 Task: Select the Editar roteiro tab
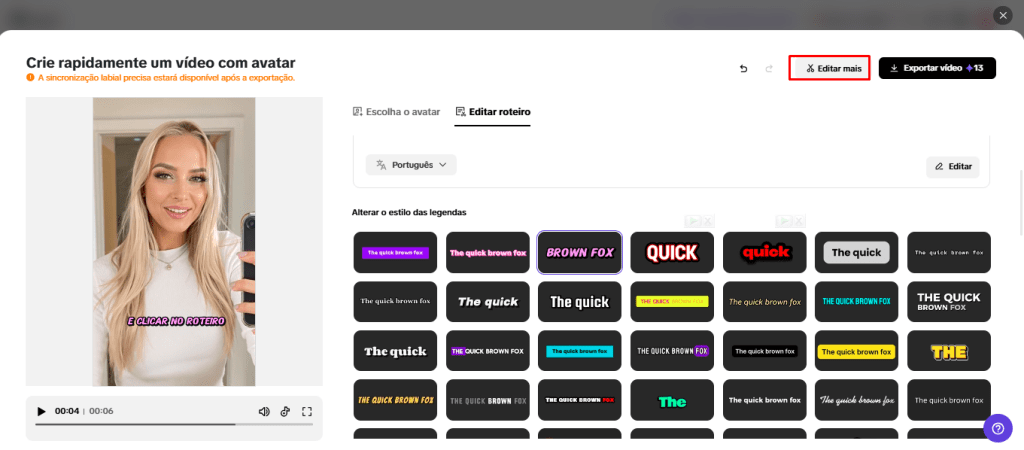point(492,112)
